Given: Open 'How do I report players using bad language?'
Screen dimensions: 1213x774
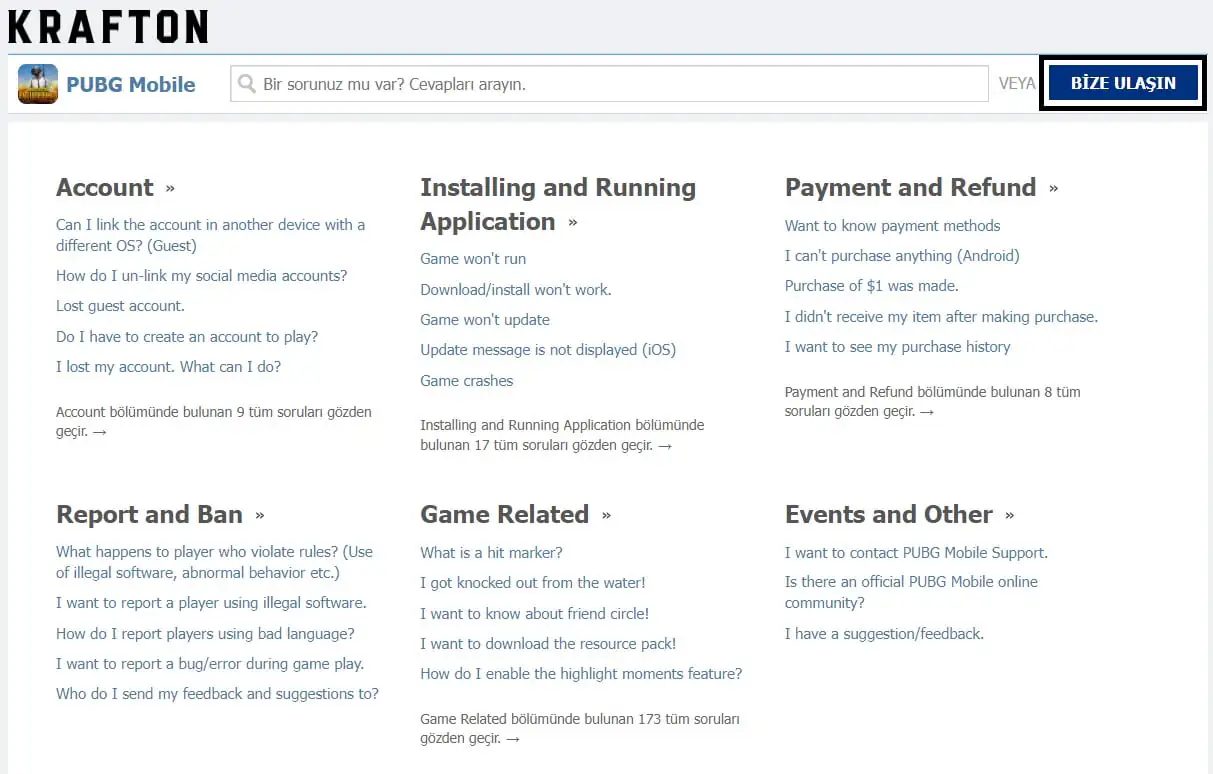Looking at the screenshot, I should pos(205,634).
